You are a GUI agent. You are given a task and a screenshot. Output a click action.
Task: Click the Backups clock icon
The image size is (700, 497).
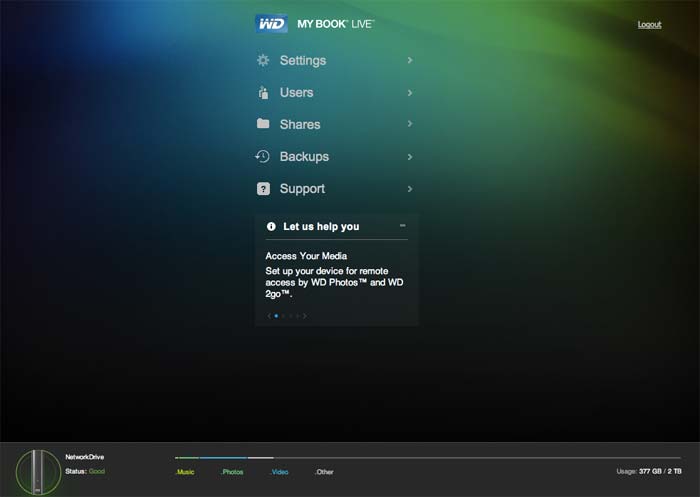tap(263, 156)
